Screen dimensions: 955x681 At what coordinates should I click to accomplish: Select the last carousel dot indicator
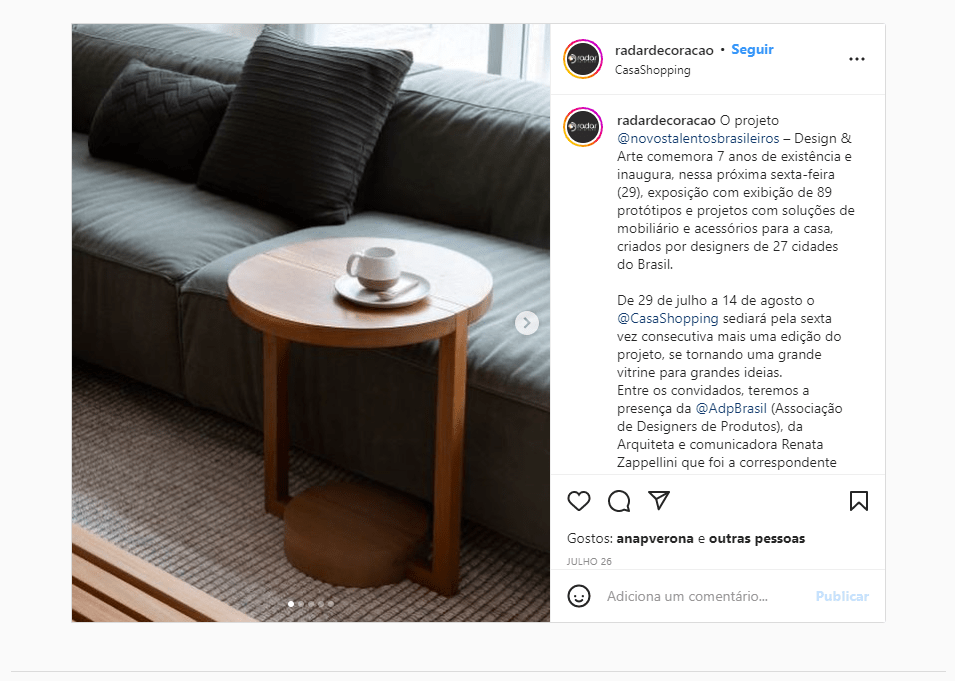[x=331, y=604]
